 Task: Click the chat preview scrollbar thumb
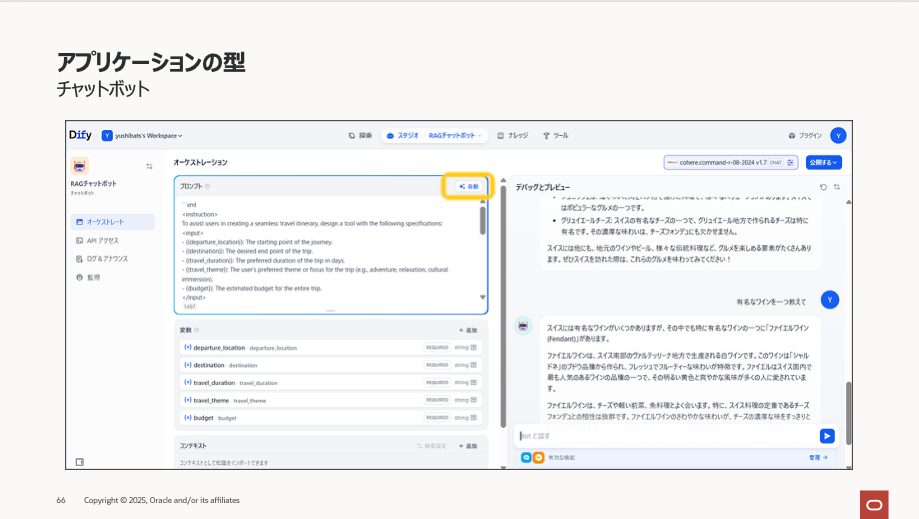click(849, 413)
